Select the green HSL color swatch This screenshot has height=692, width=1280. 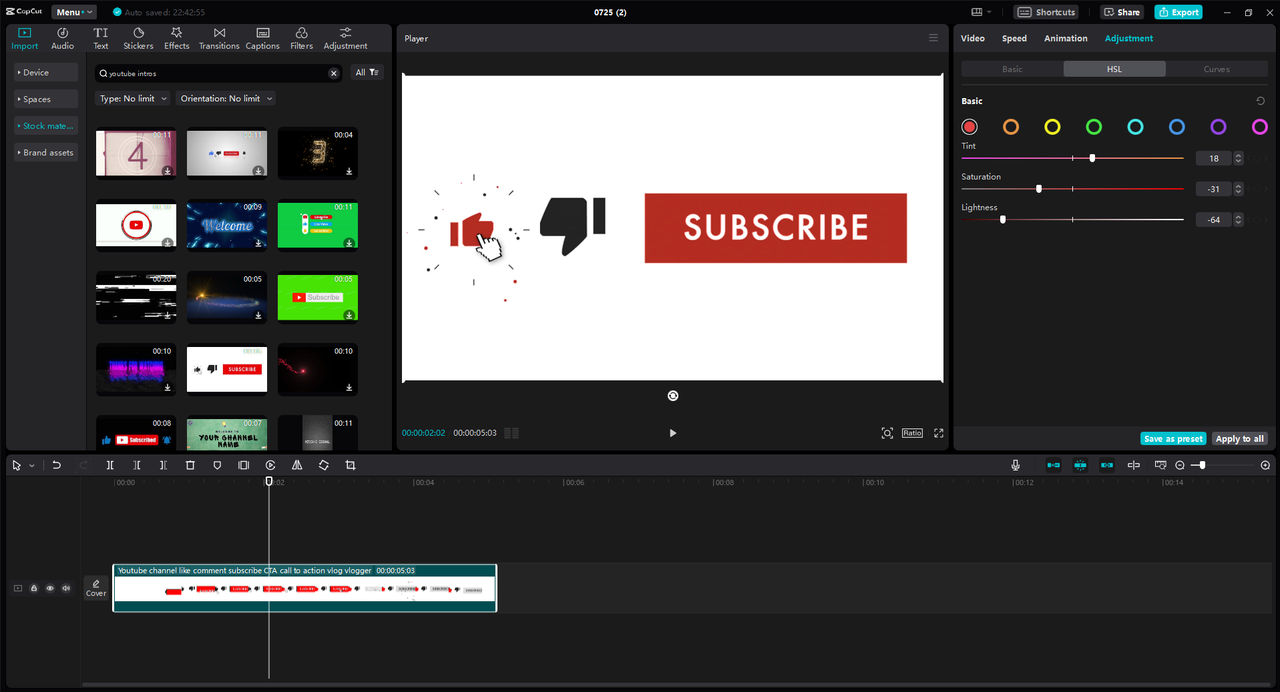1094,127
